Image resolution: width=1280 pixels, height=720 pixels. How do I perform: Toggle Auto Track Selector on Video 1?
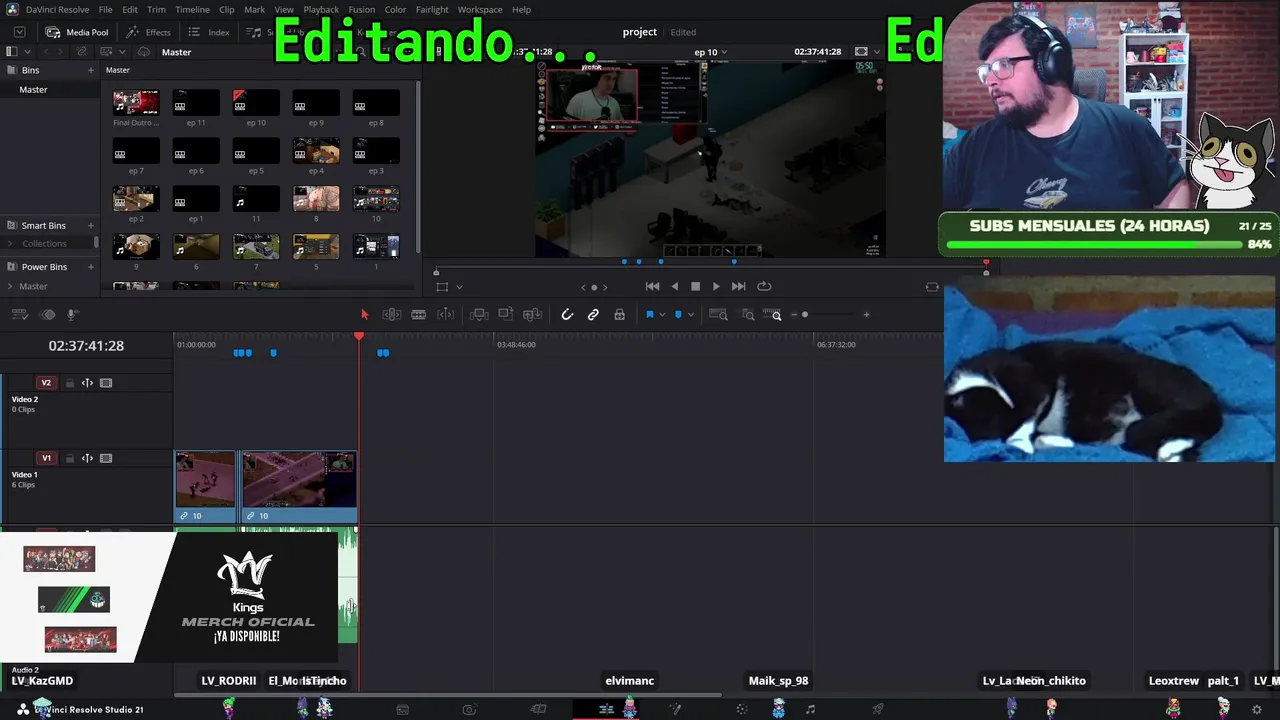(x=87, y=458)
